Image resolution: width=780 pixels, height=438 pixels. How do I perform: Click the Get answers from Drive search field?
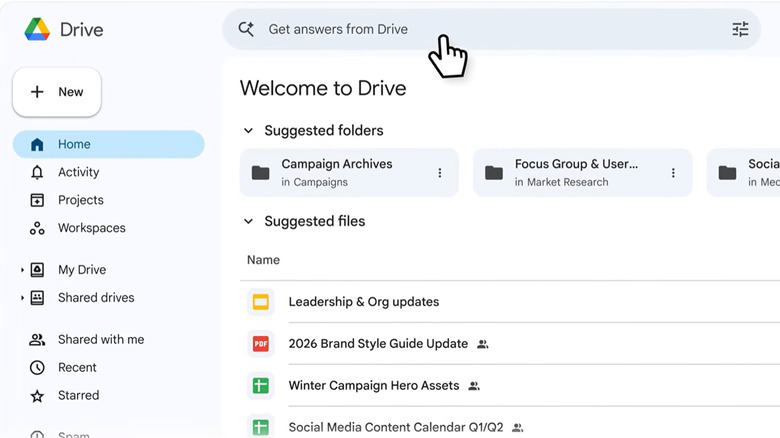(x=491, y=29)
